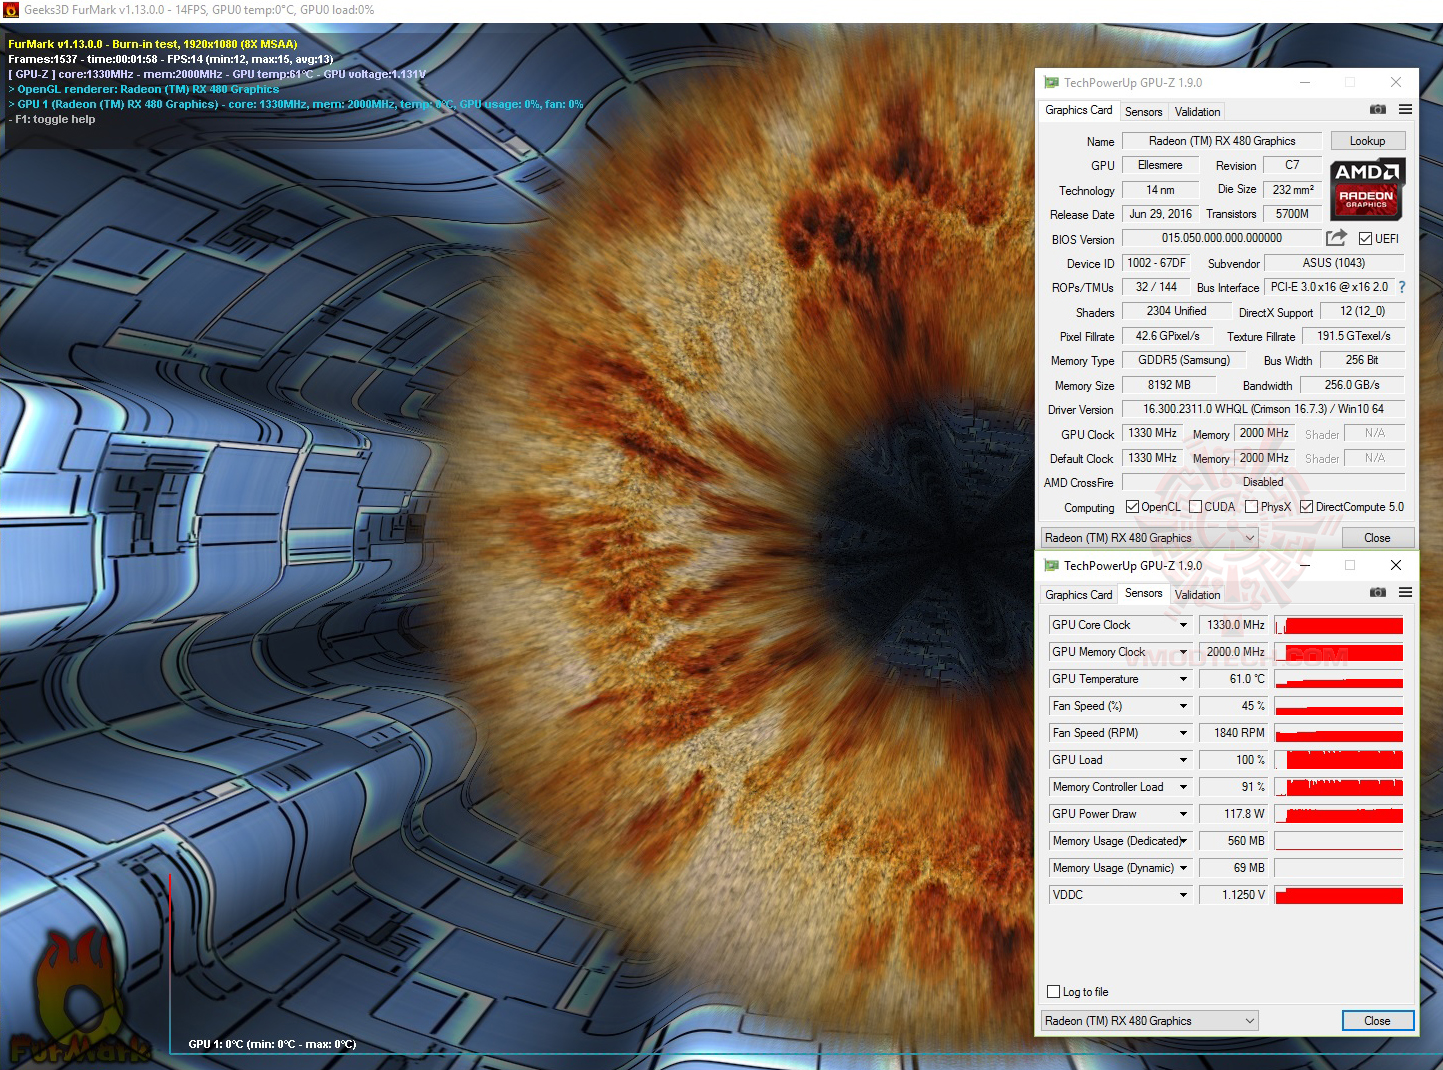Screen dimensions: 1443x1070
Task: Click the Lookup button
Action: (1367, 141)
